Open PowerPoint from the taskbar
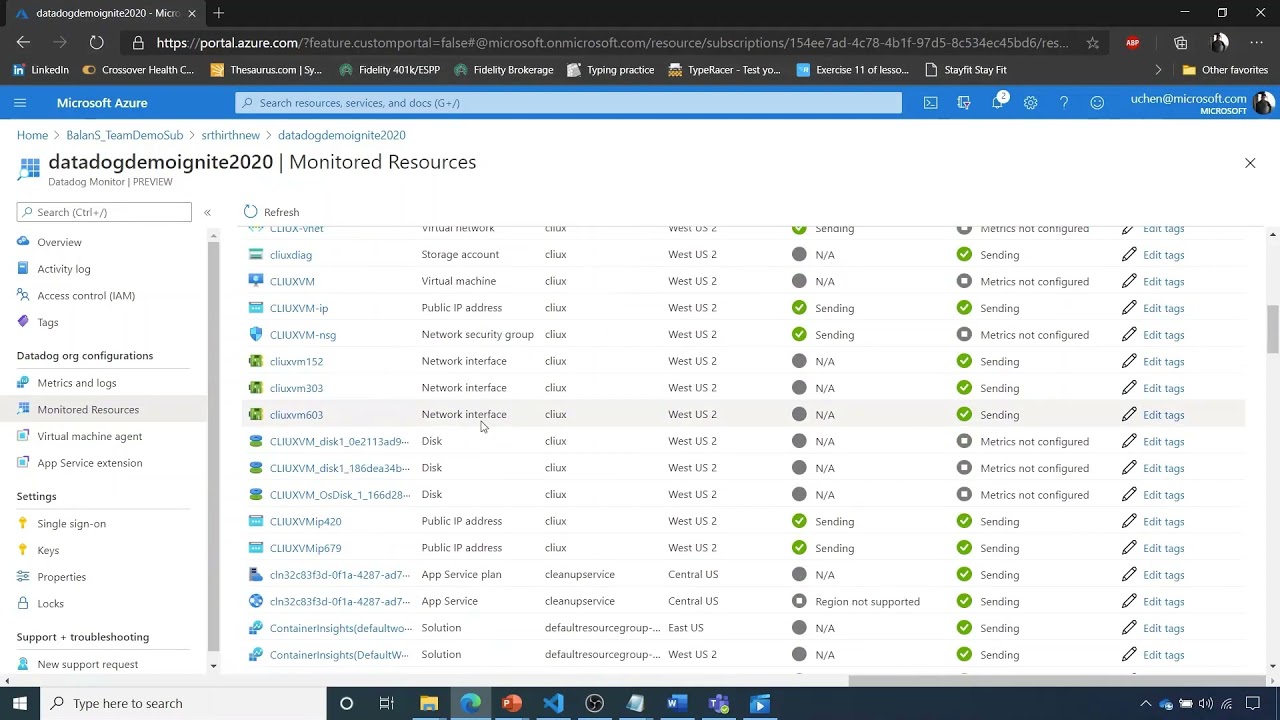Image resolution: width=1280 pixels, height=720 pixels. 512,703
